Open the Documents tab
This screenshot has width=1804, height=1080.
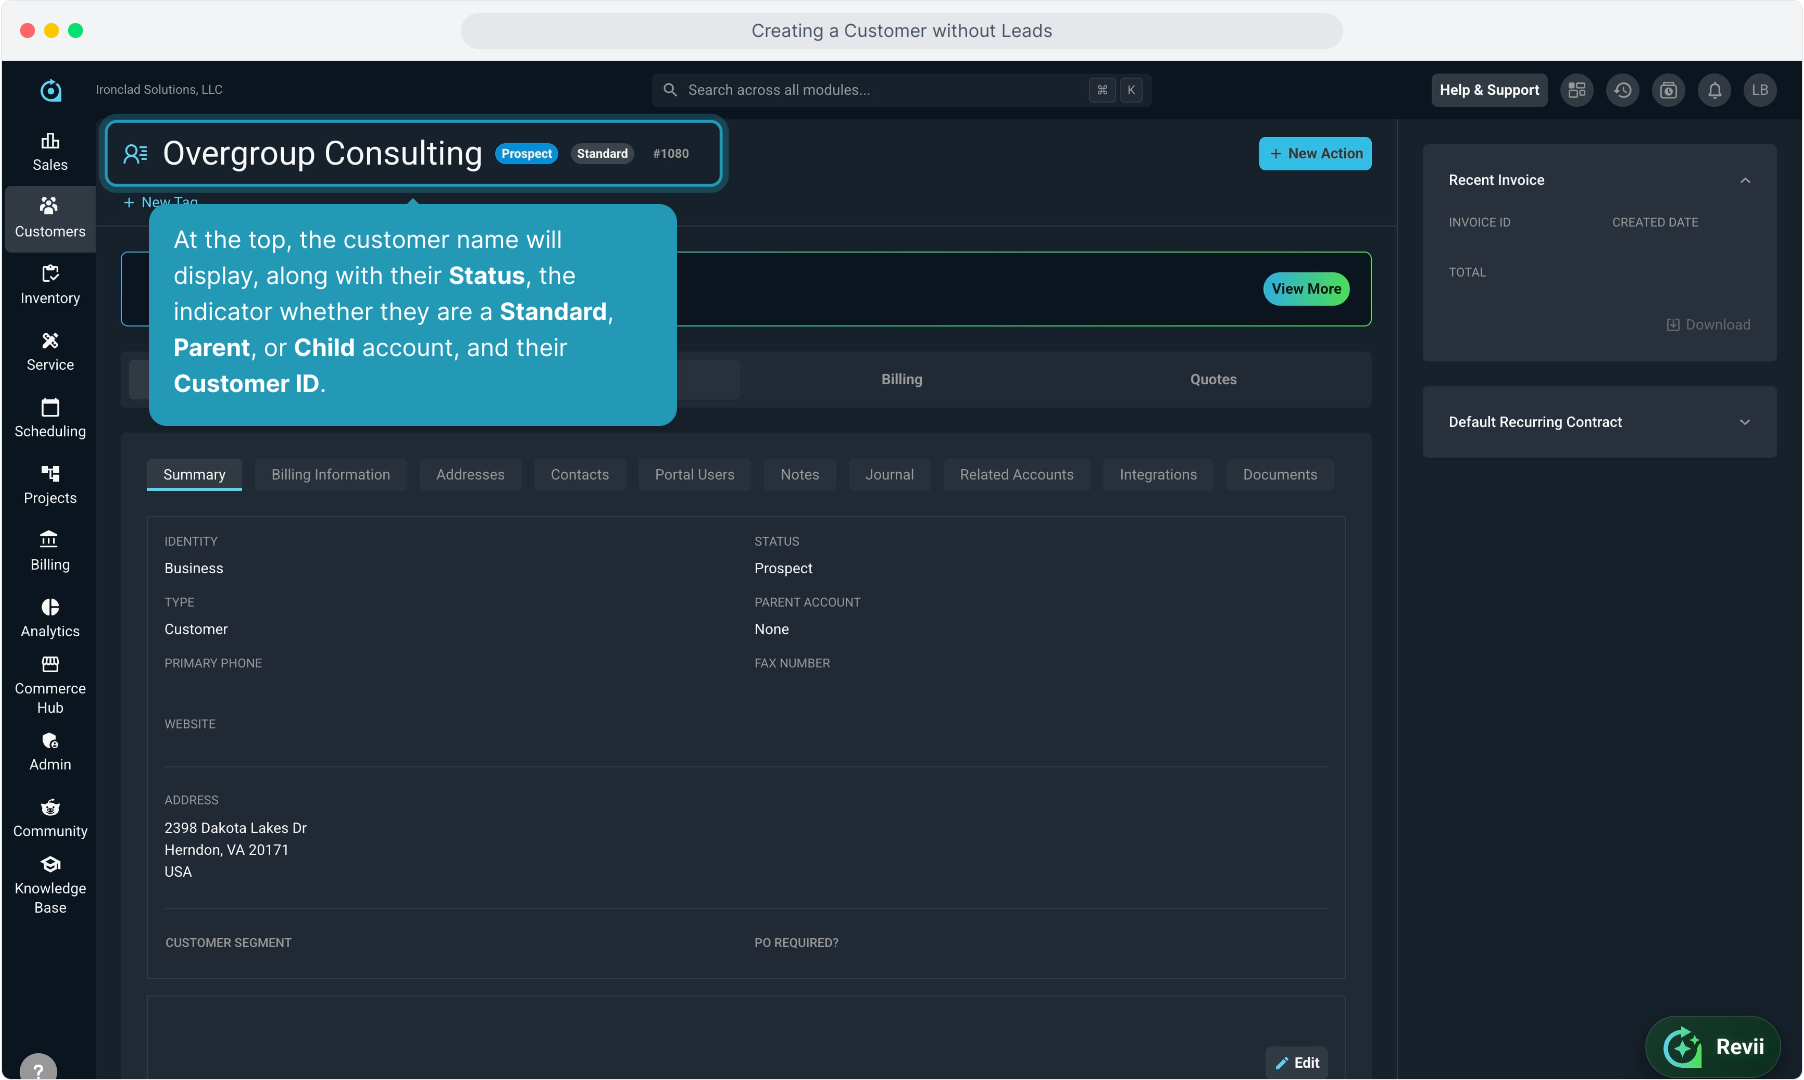pos(1280,475)
